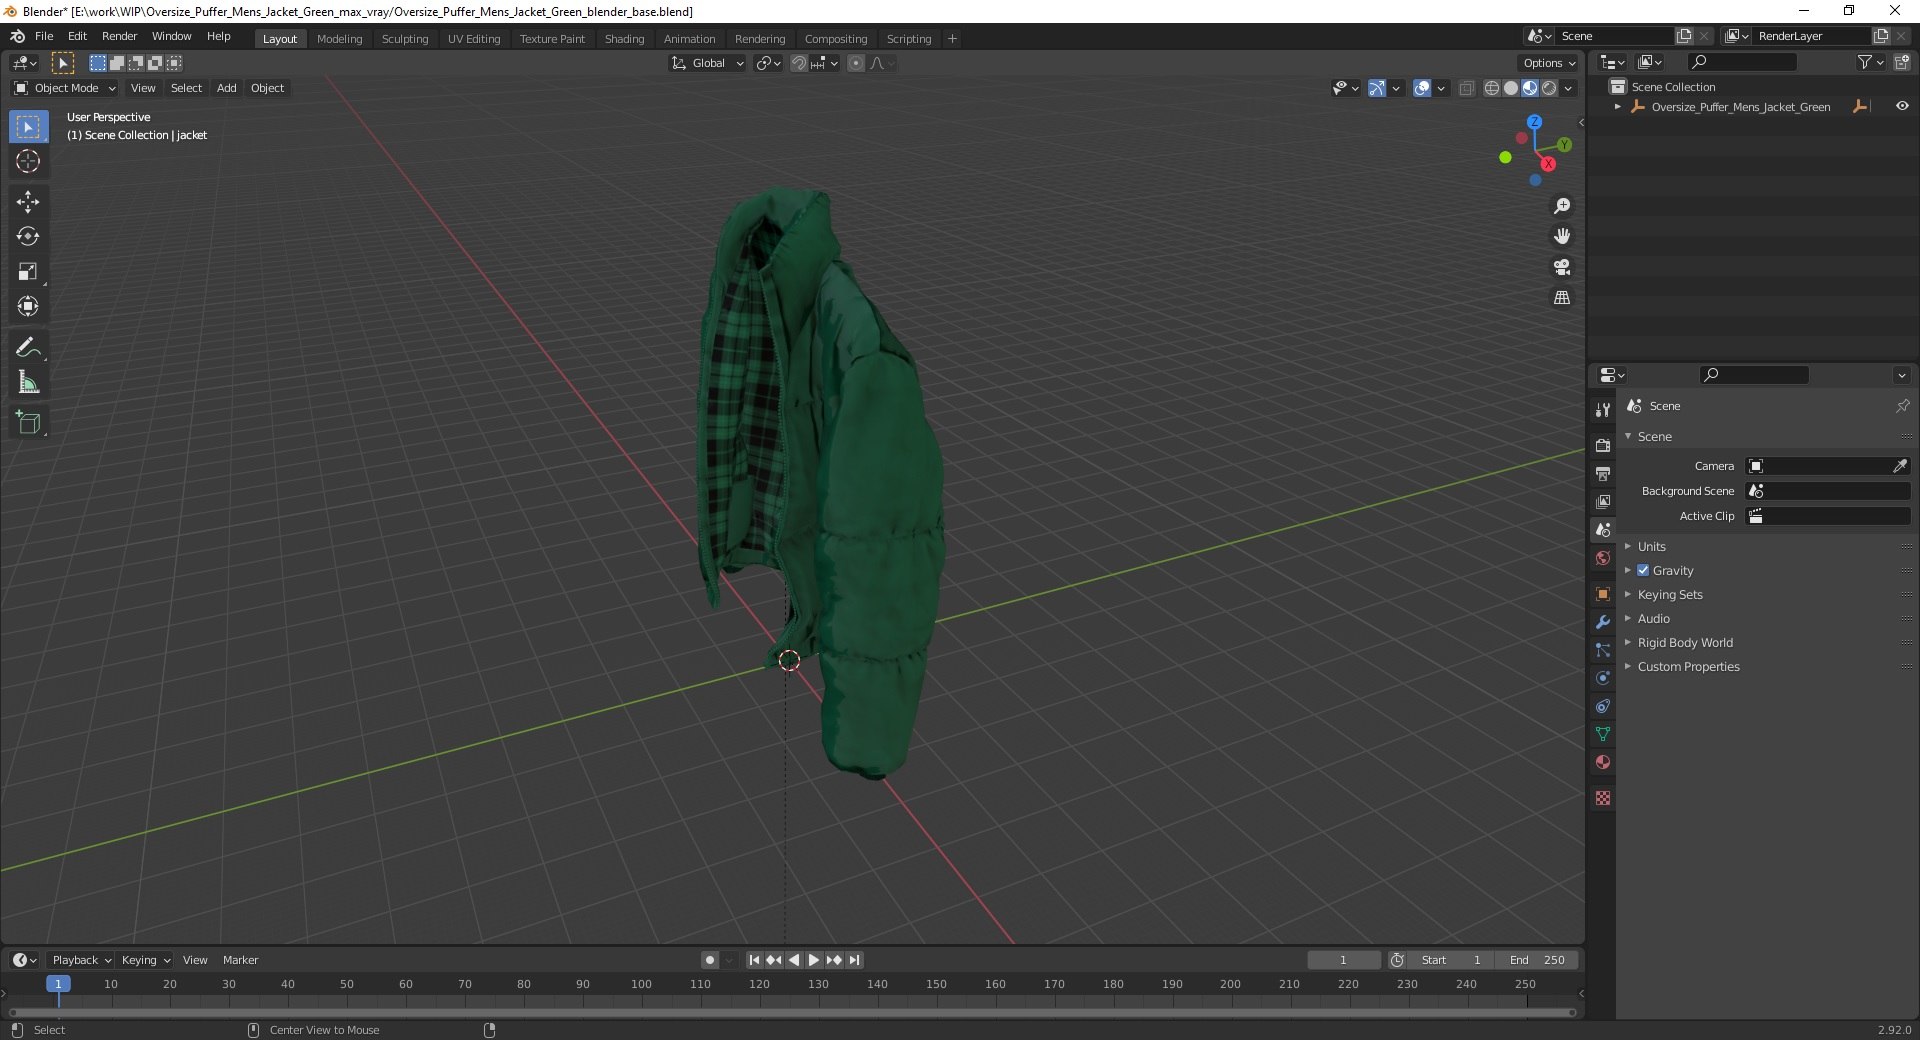This screenshot has width=1920, height=1040.
Task: Toggle proportional editing button
Action: (x=856, y=63)
